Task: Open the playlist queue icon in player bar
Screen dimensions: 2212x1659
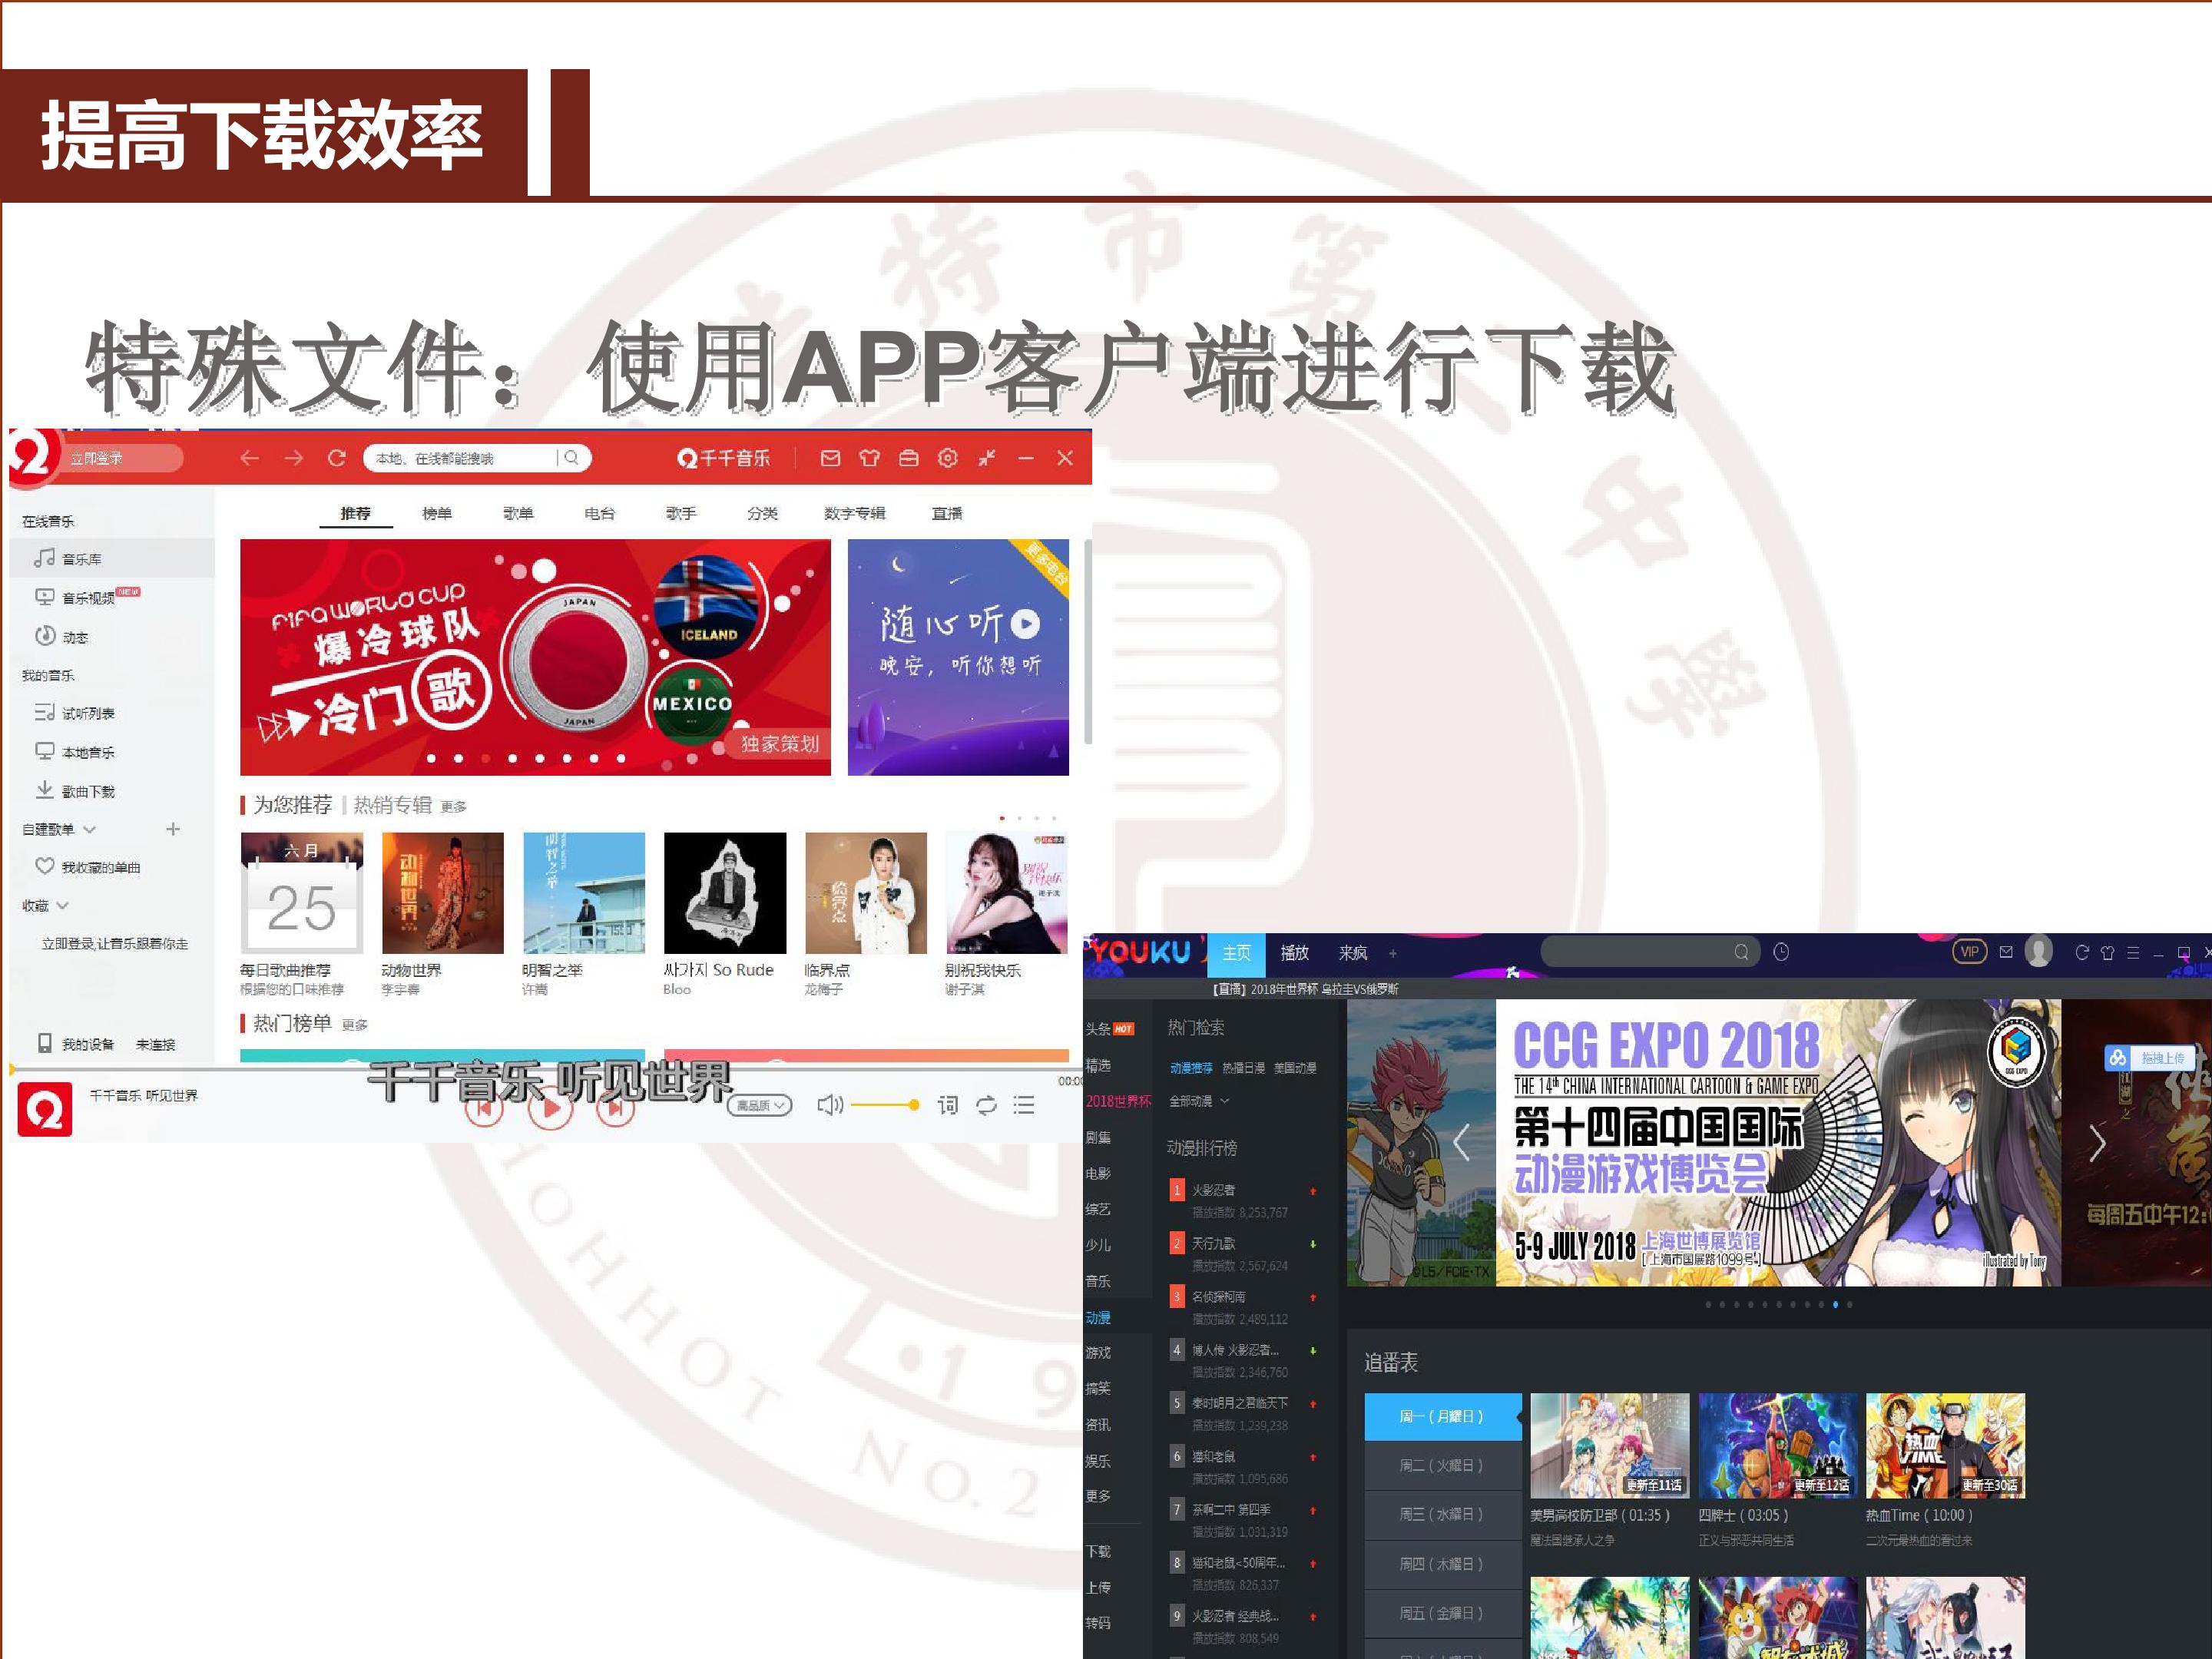Action: coord(1023,1105)
